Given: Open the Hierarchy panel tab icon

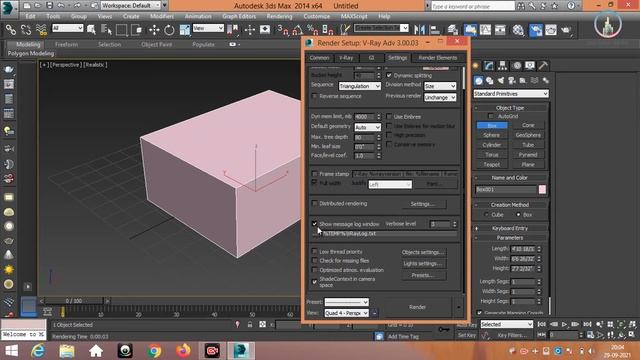Looking at the screenshot, I should click(x=502, y=65).
